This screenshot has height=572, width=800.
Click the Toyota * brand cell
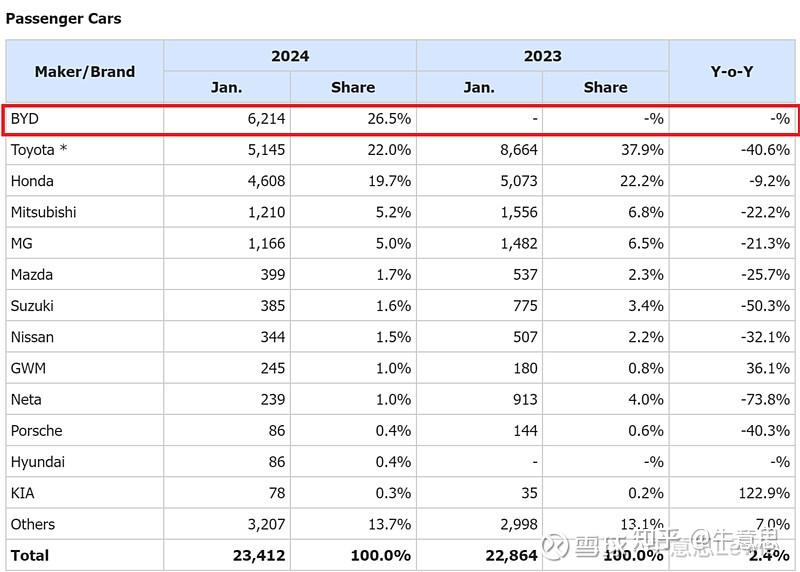click(85, 150)
